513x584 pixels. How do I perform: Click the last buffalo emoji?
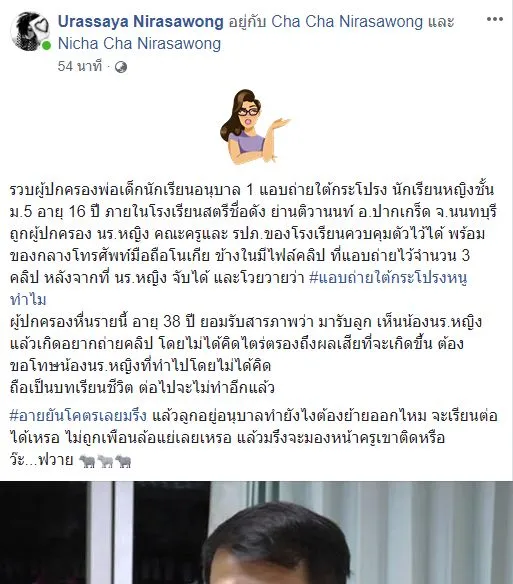click(123, 461)
